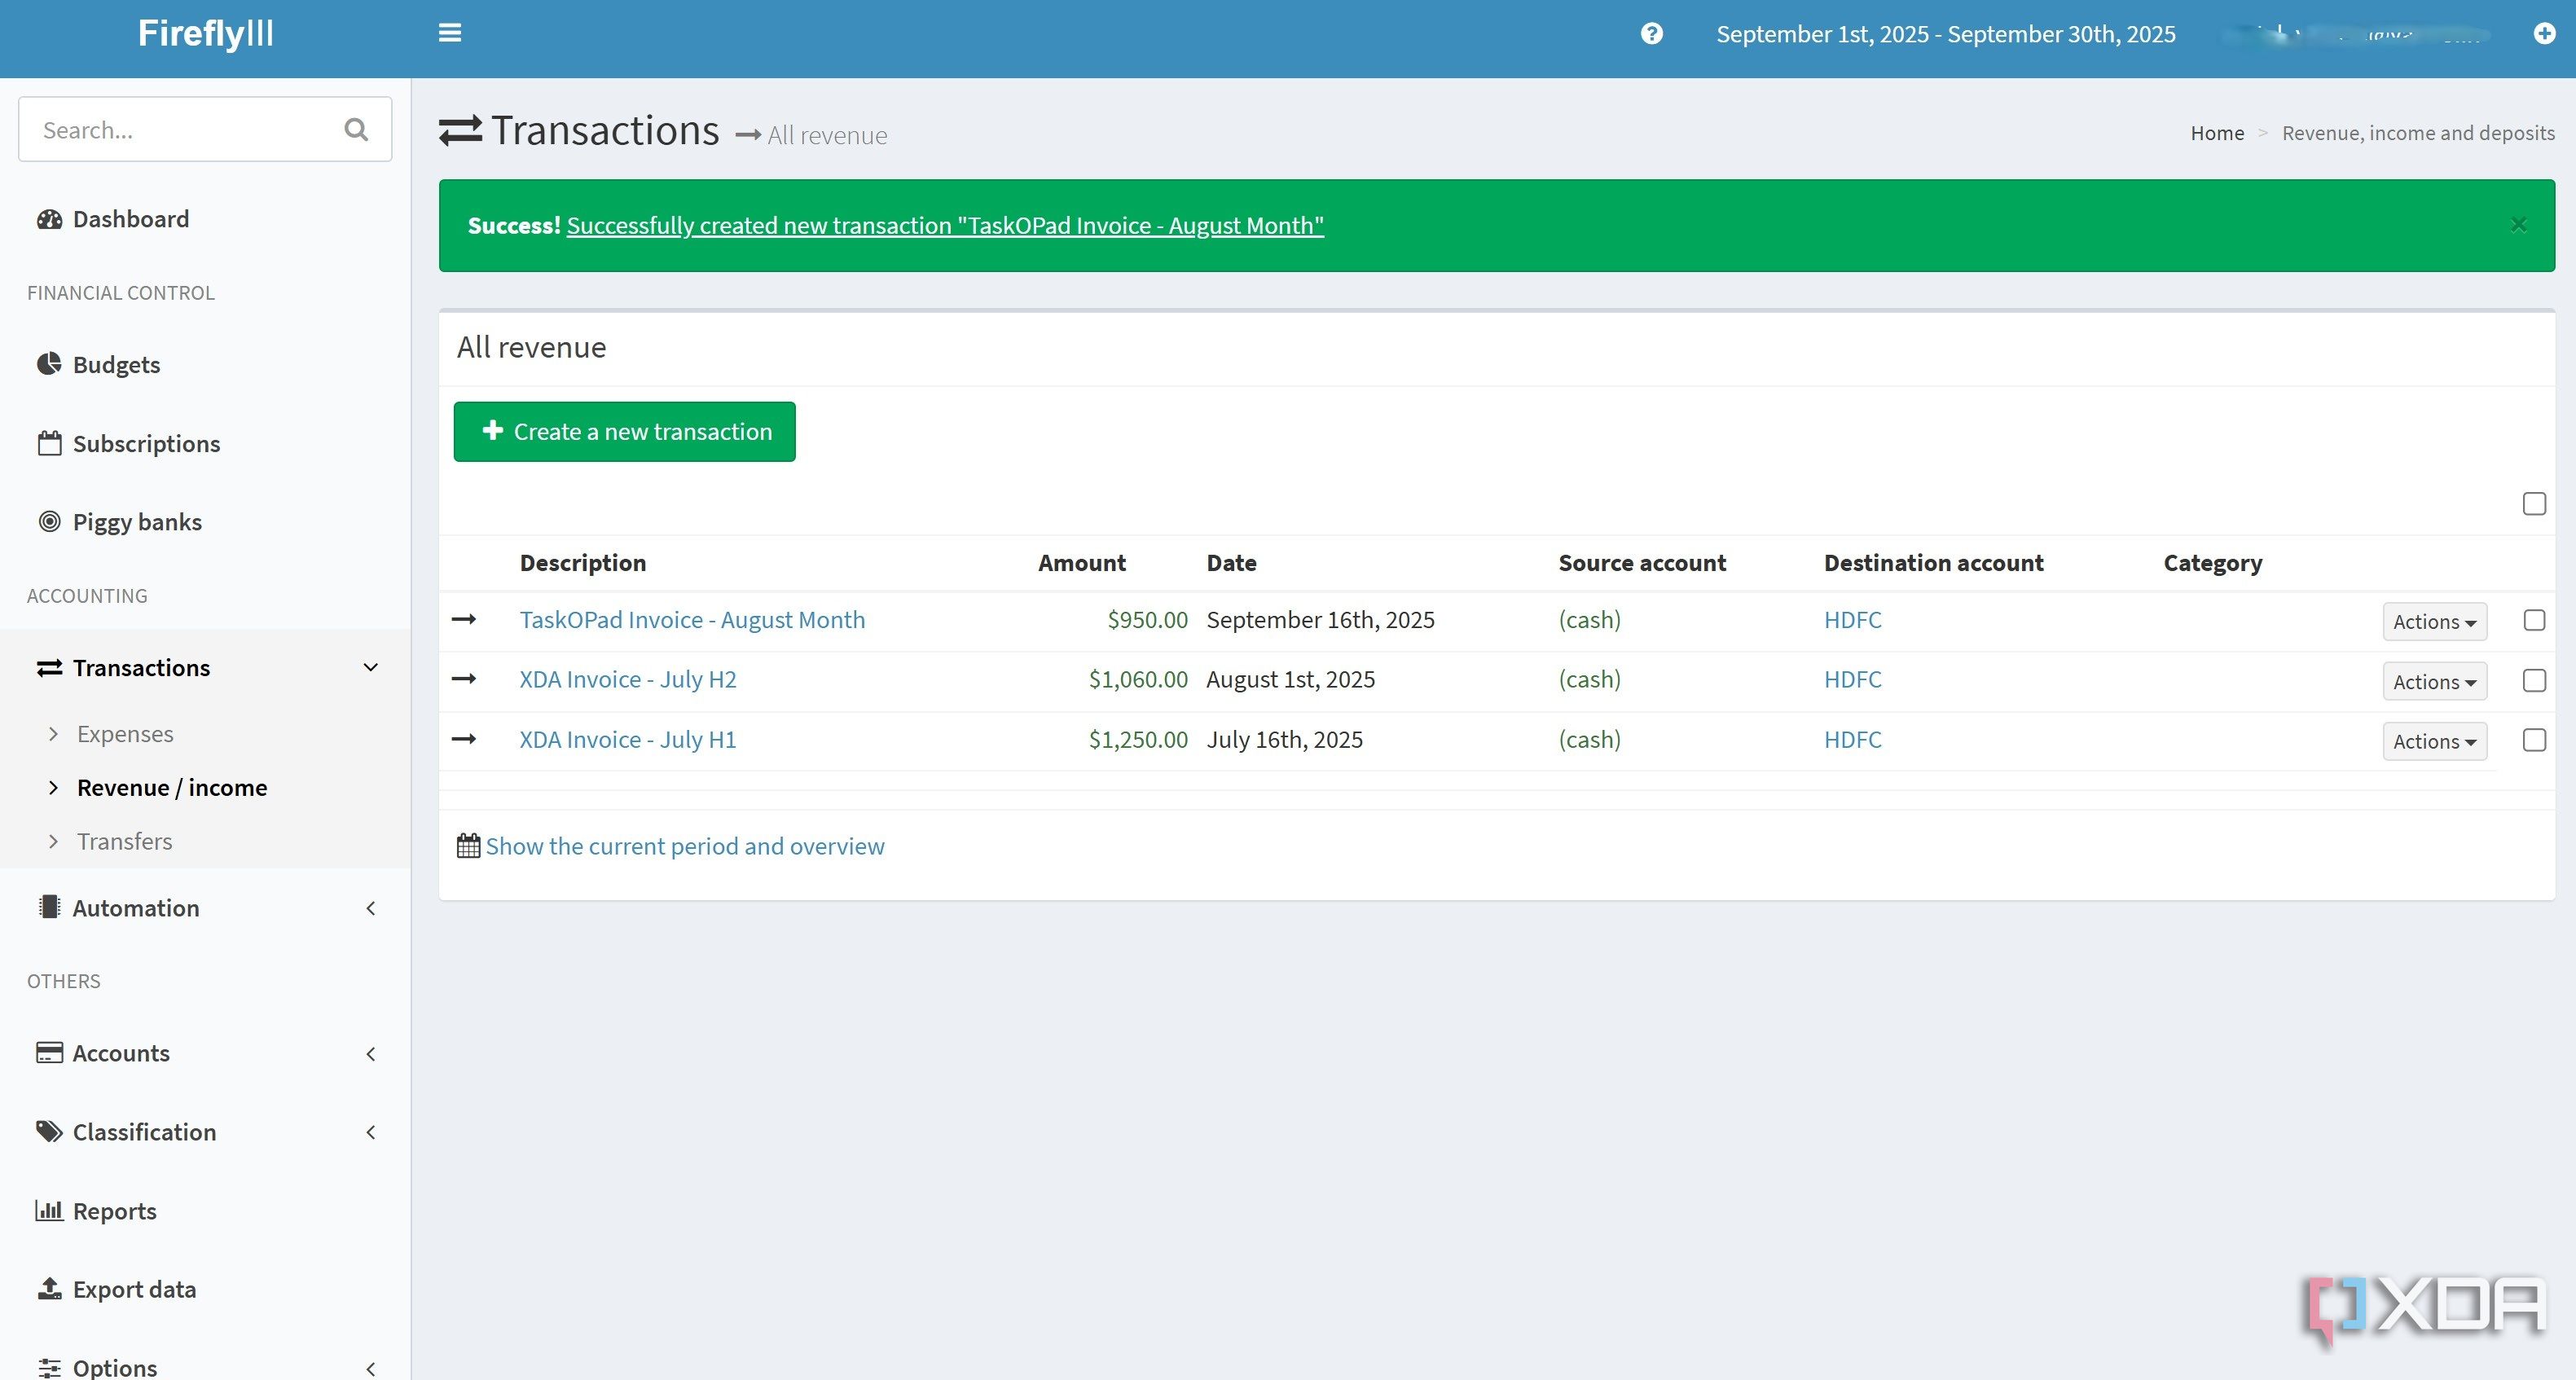This screenshot has height=1380, width=2576.
Task: Open the TaskOPad Invoice - August Month link
Action: coord(692,620)
